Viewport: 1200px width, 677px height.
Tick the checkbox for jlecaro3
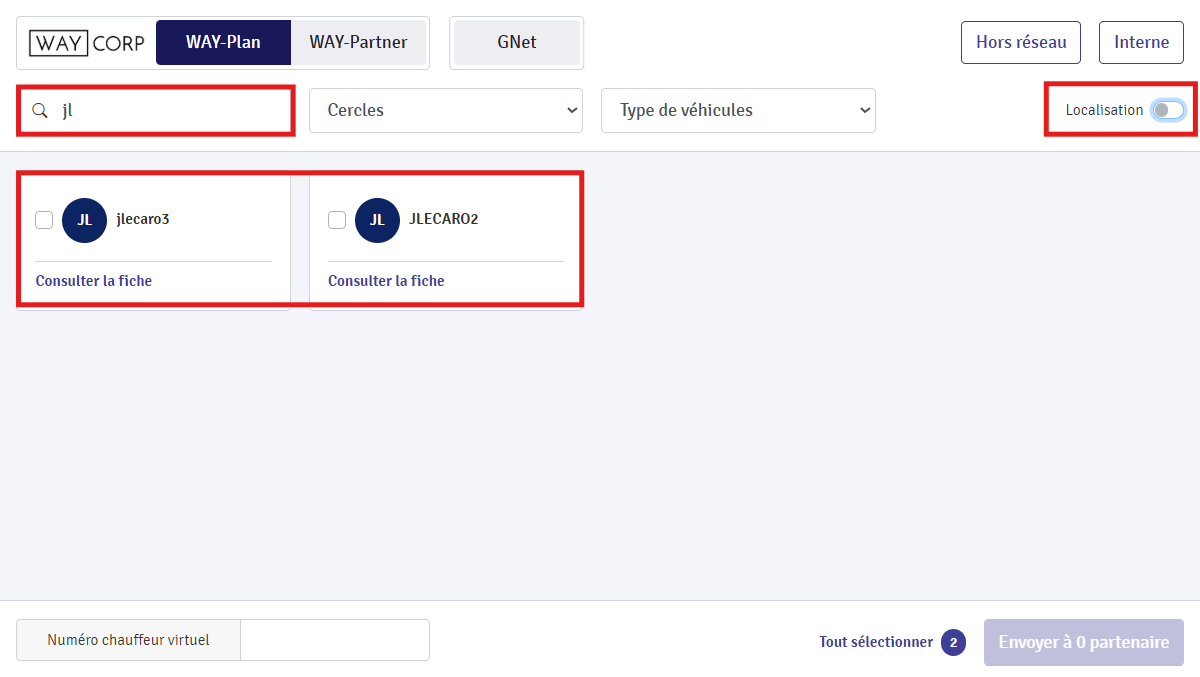(x=44, y=220)
